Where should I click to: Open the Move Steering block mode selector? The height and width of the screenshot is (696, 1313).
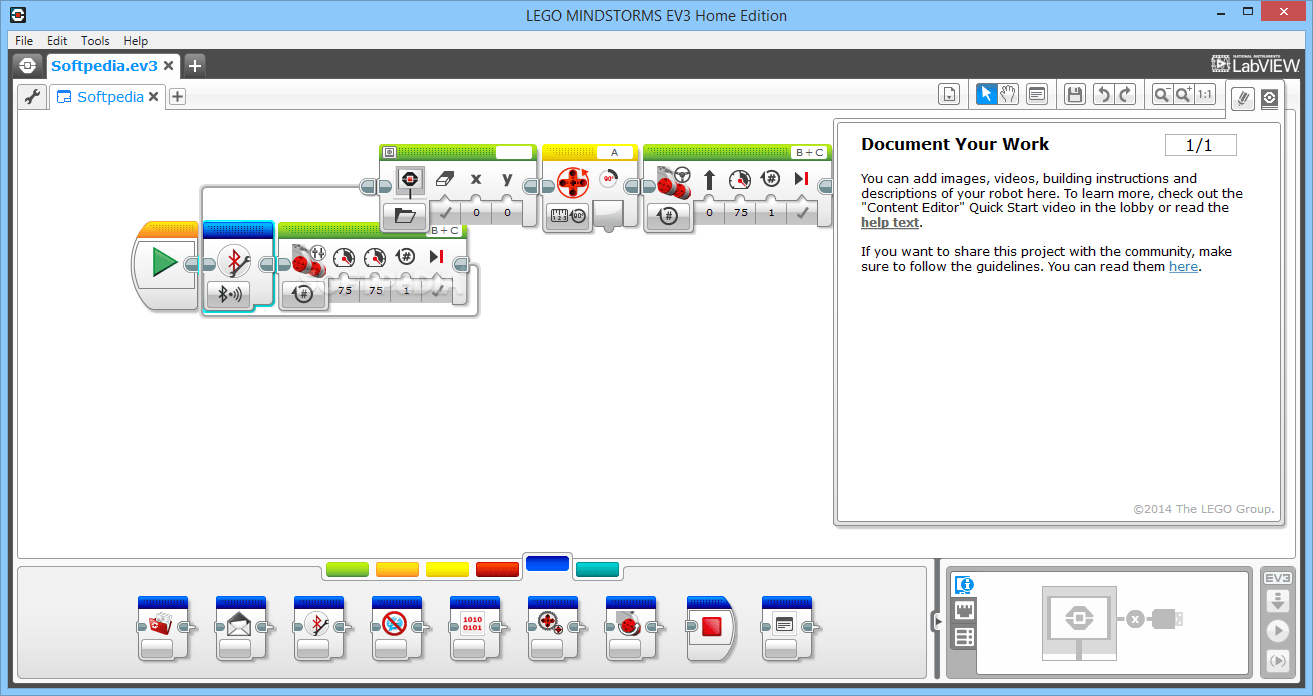[669, 215]
